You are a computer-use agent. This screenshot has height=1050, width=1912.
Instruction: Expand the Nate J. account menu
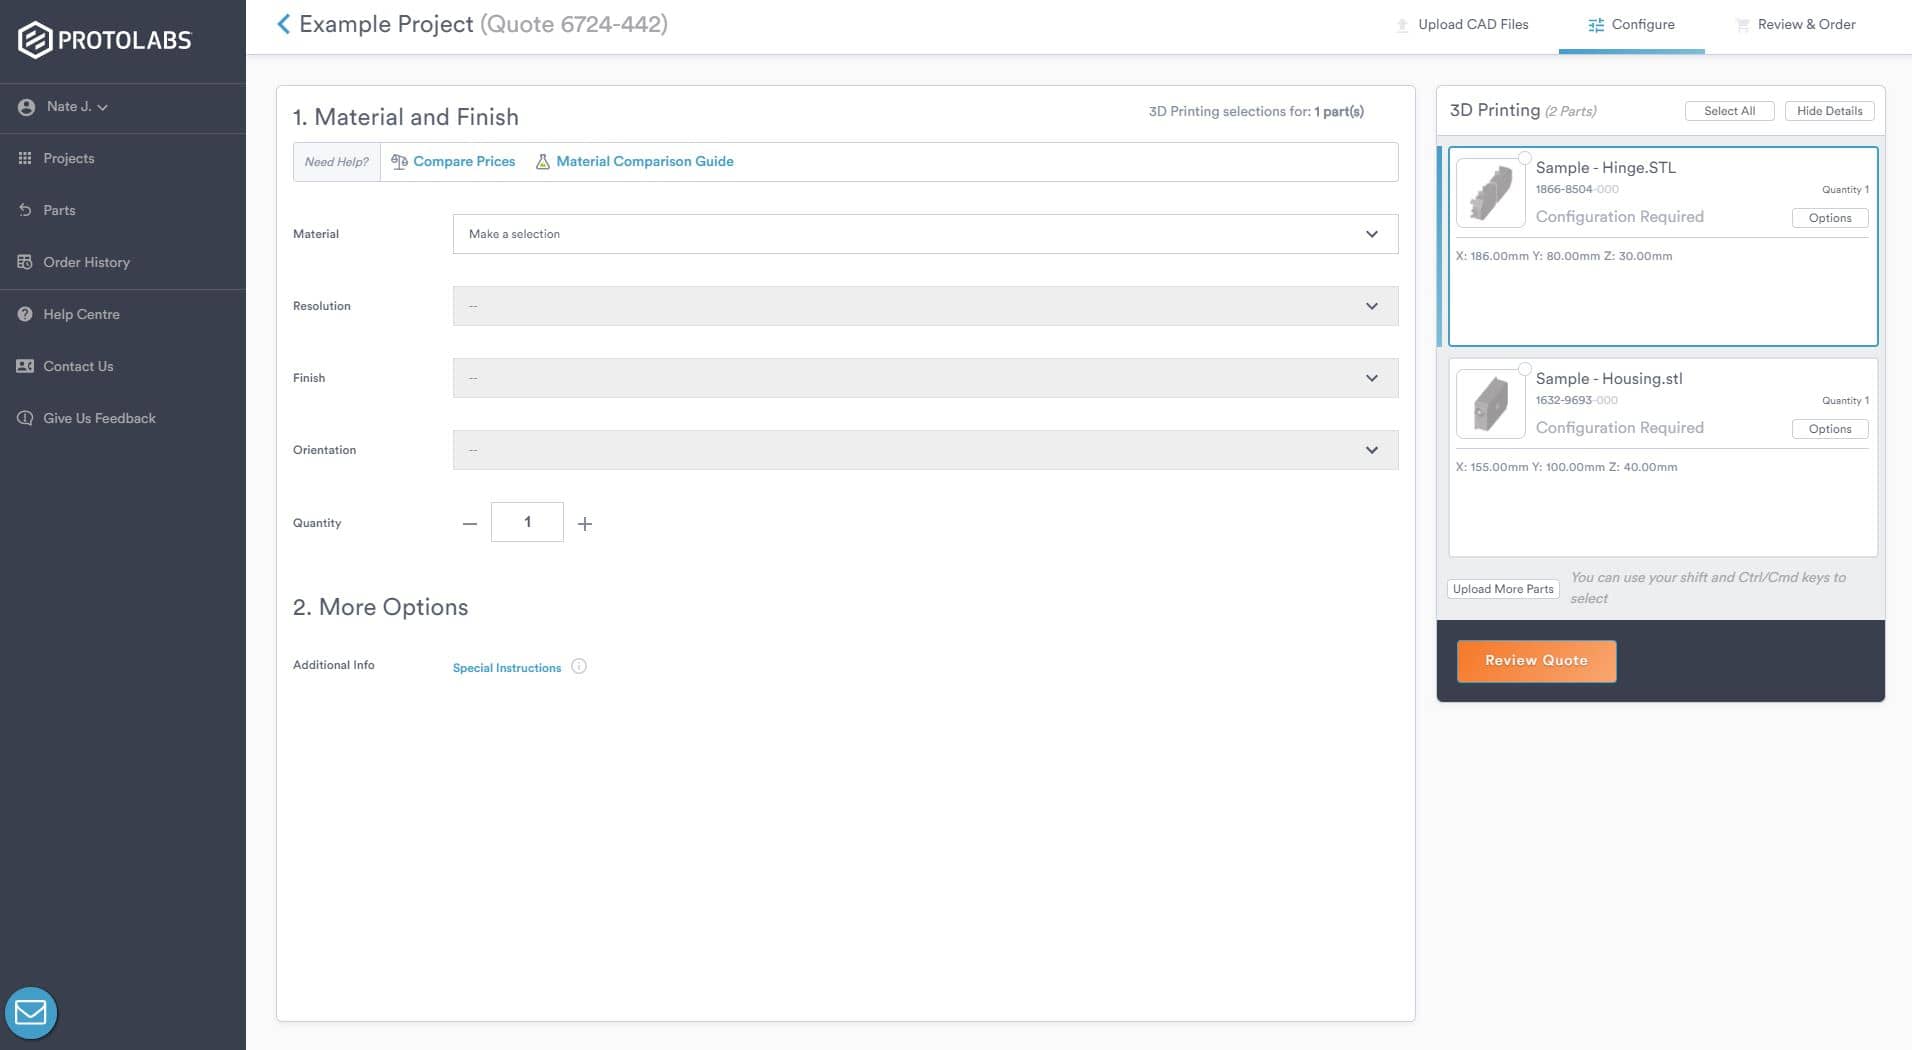coord(76,107)
